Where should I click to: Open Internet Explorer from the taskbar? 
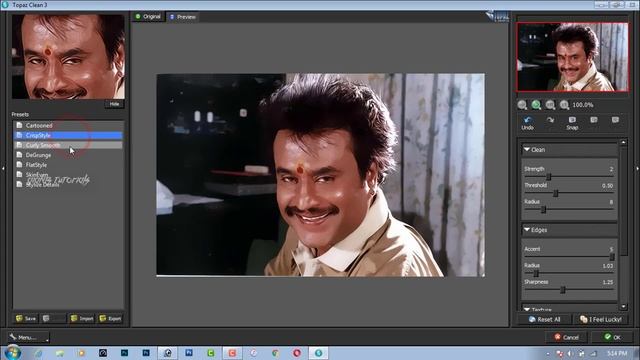tap(38, 353)
